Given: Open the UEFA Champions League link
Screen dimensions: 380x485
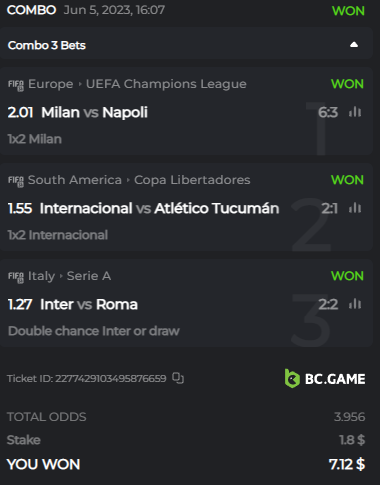Looking at the screenshot, I should tap(166, 84).
